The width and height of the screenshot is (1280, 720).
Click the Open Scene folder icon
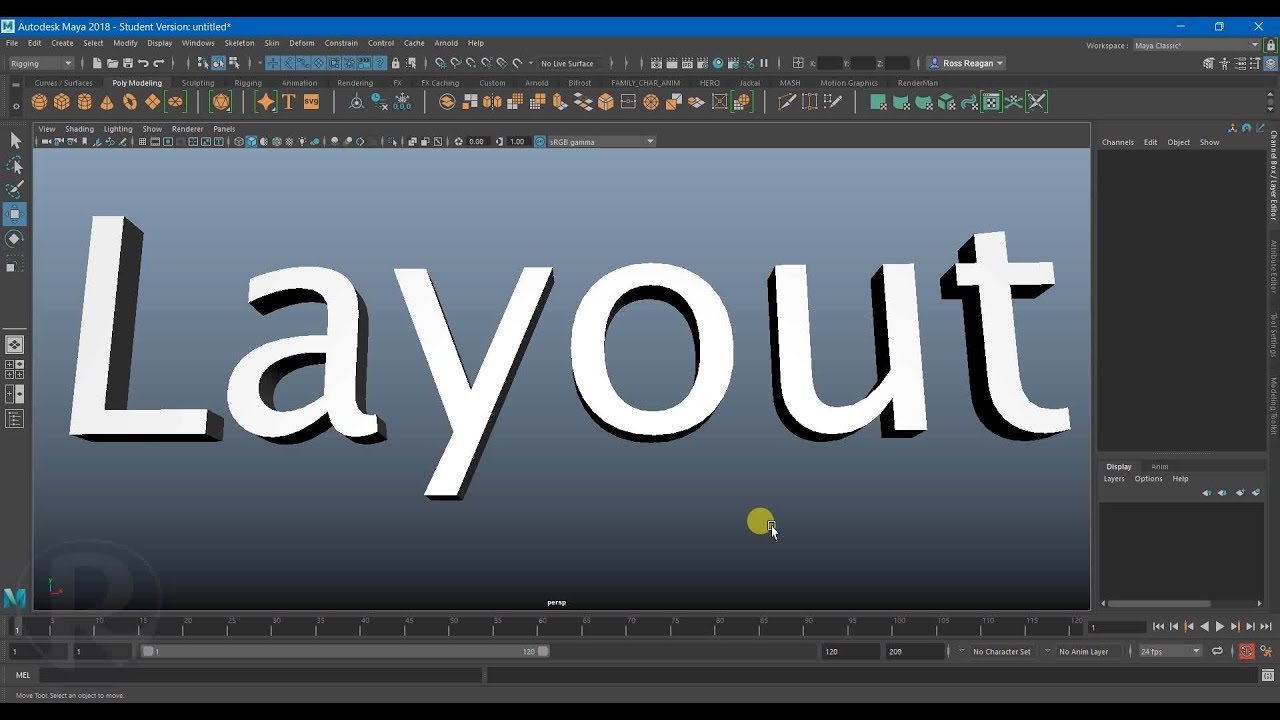(112, 63)
